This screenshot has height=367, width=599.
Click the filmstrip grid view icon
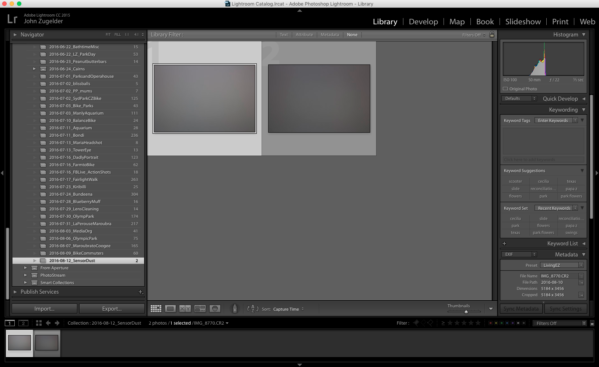pos(39,323)
